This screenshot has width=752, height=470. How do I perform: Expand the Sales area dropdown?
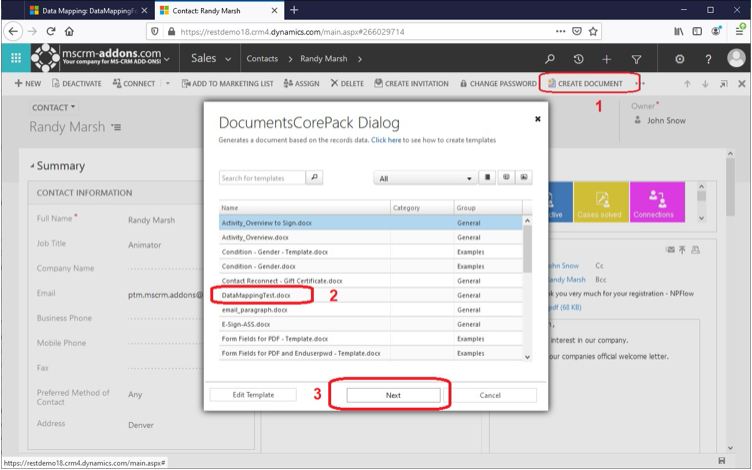pyautogui.click(x=228, y=59)
